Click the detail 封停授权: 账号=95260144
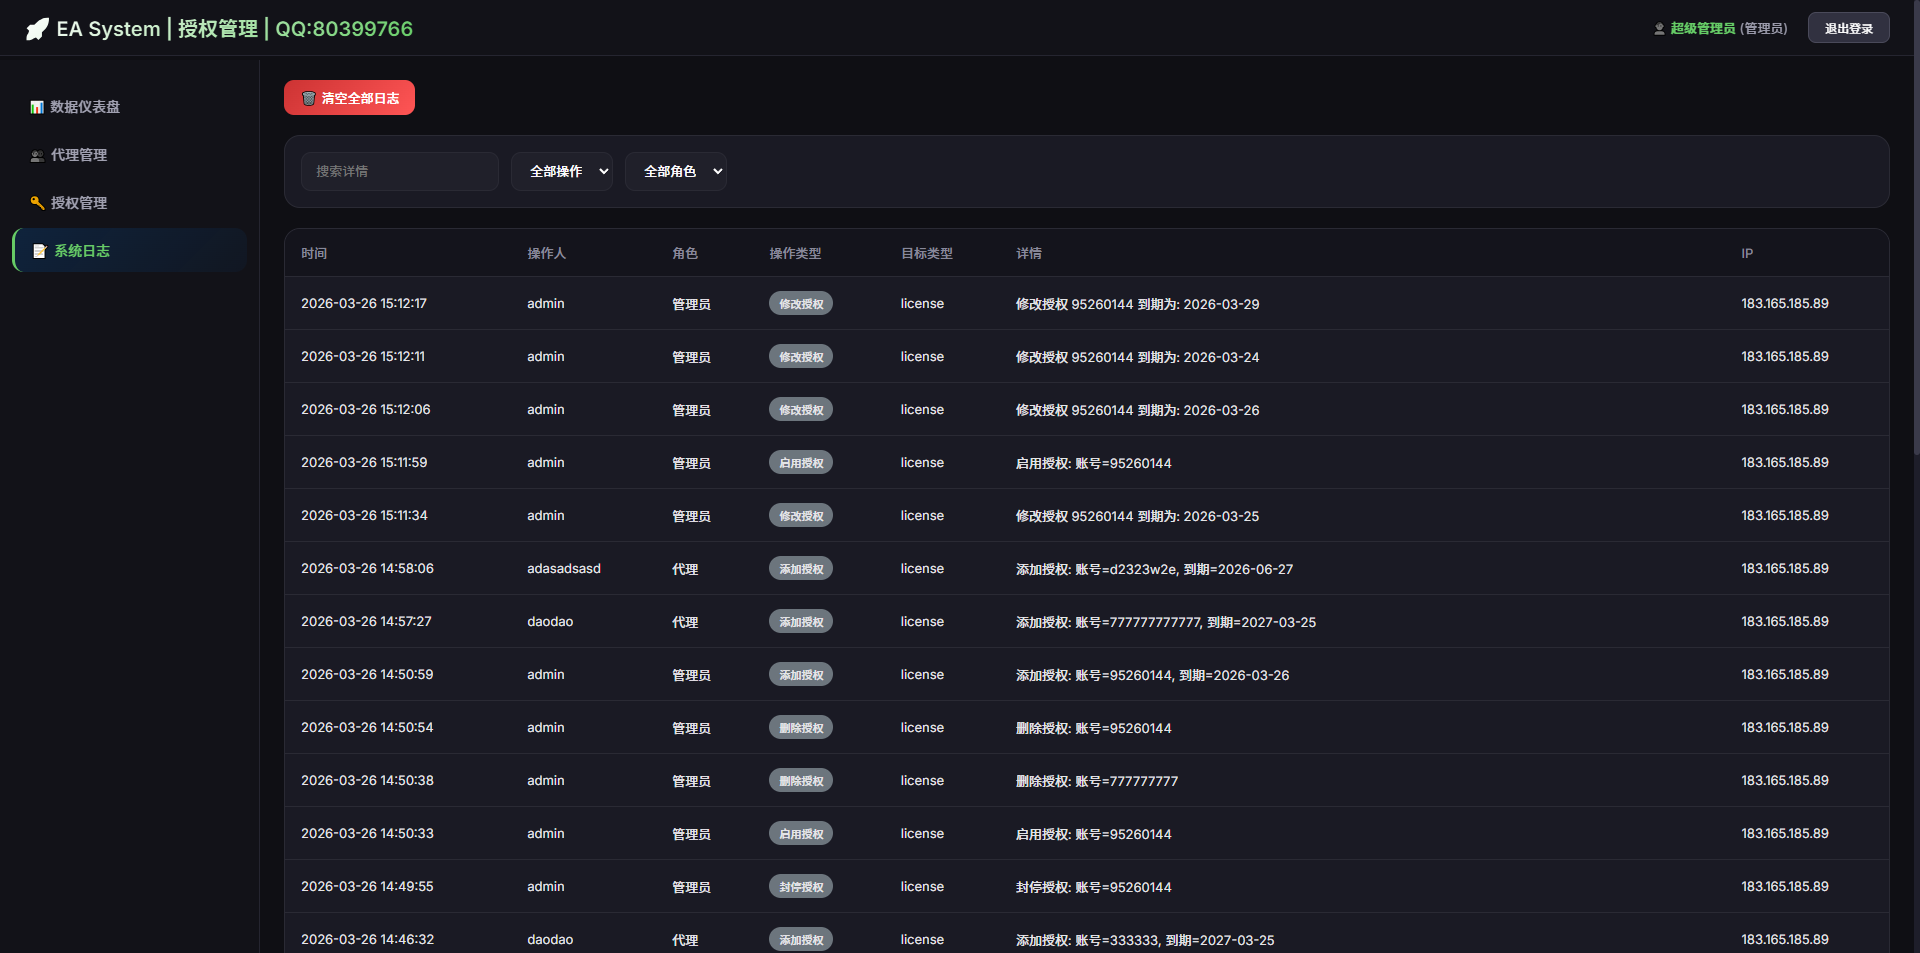This screenshot has height=953, width=1920. 1094,887
